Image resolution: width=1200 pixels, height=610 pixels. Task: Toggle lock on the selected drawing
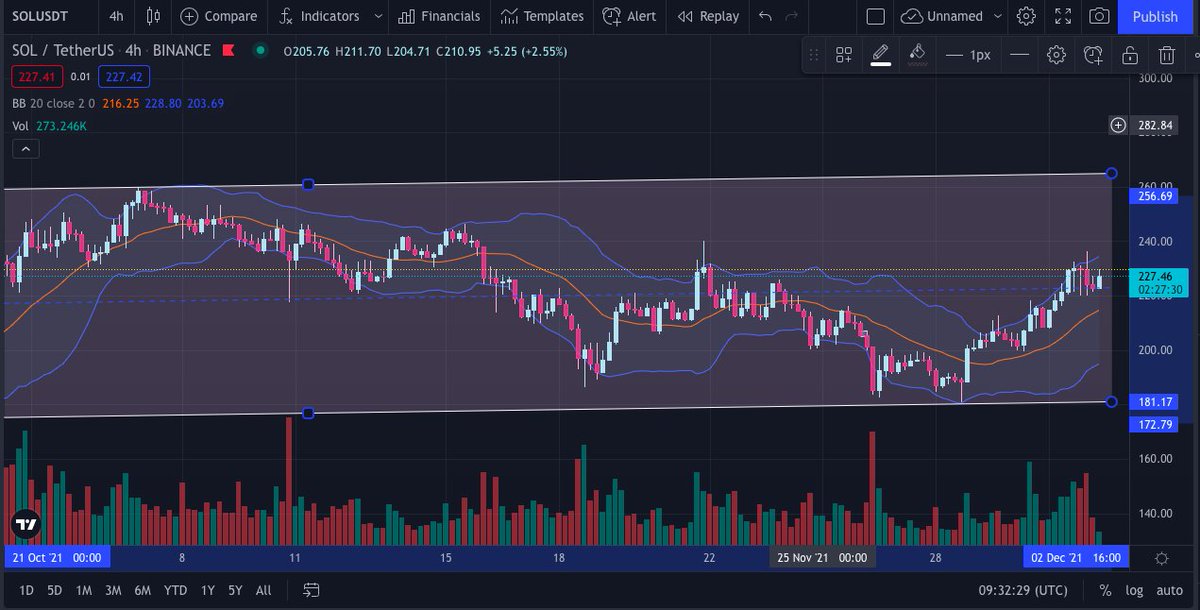[1130, 55]
